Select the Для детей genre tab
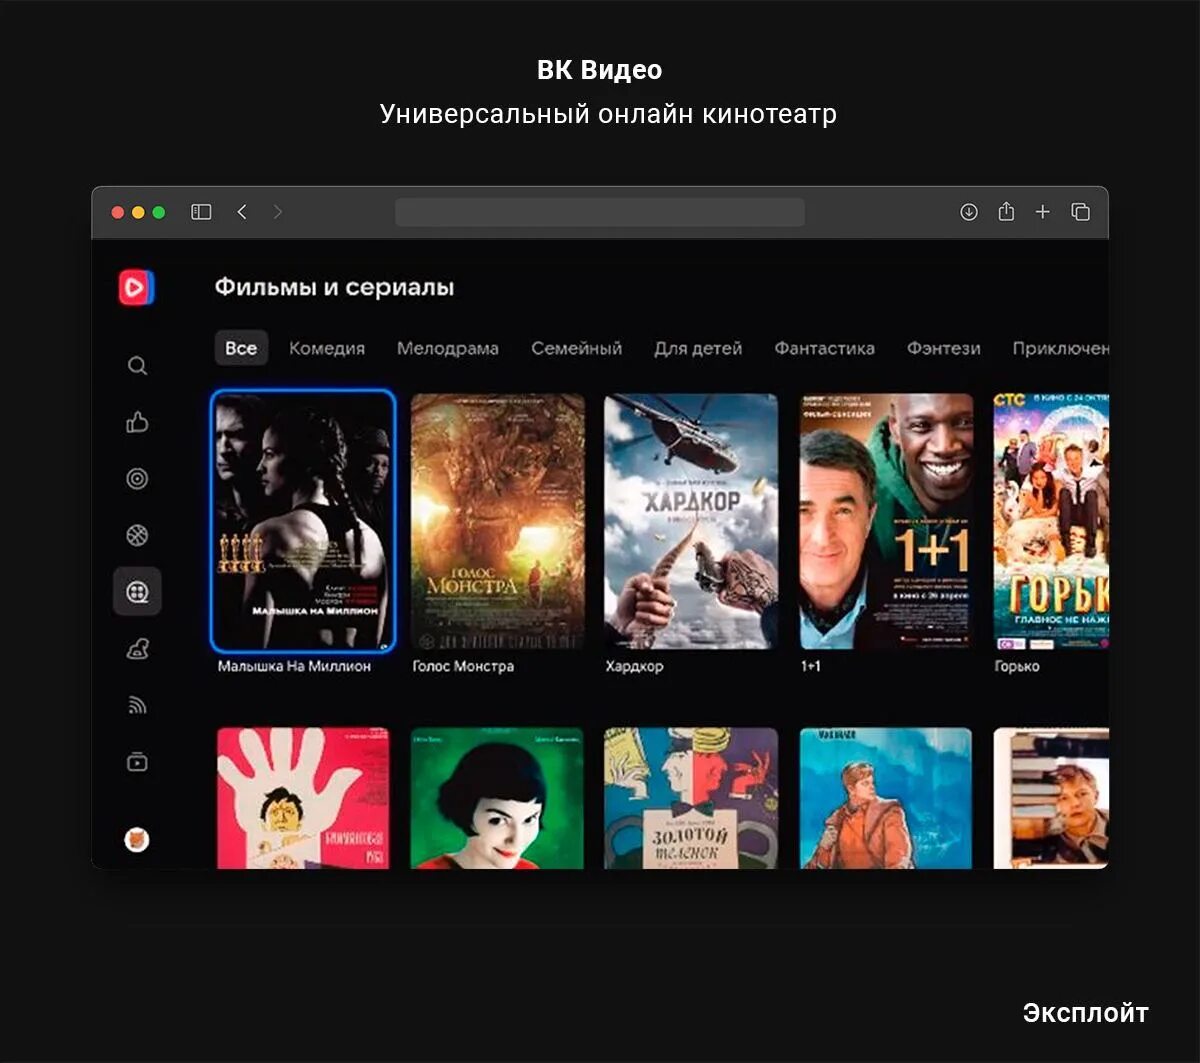 (x=698, y=349)
